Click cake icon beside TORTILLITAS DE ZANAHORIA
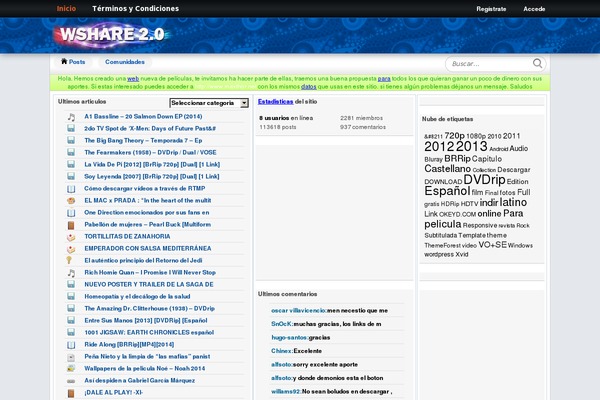Viewport: 600px width, 400px height. (x=71, y=237)
